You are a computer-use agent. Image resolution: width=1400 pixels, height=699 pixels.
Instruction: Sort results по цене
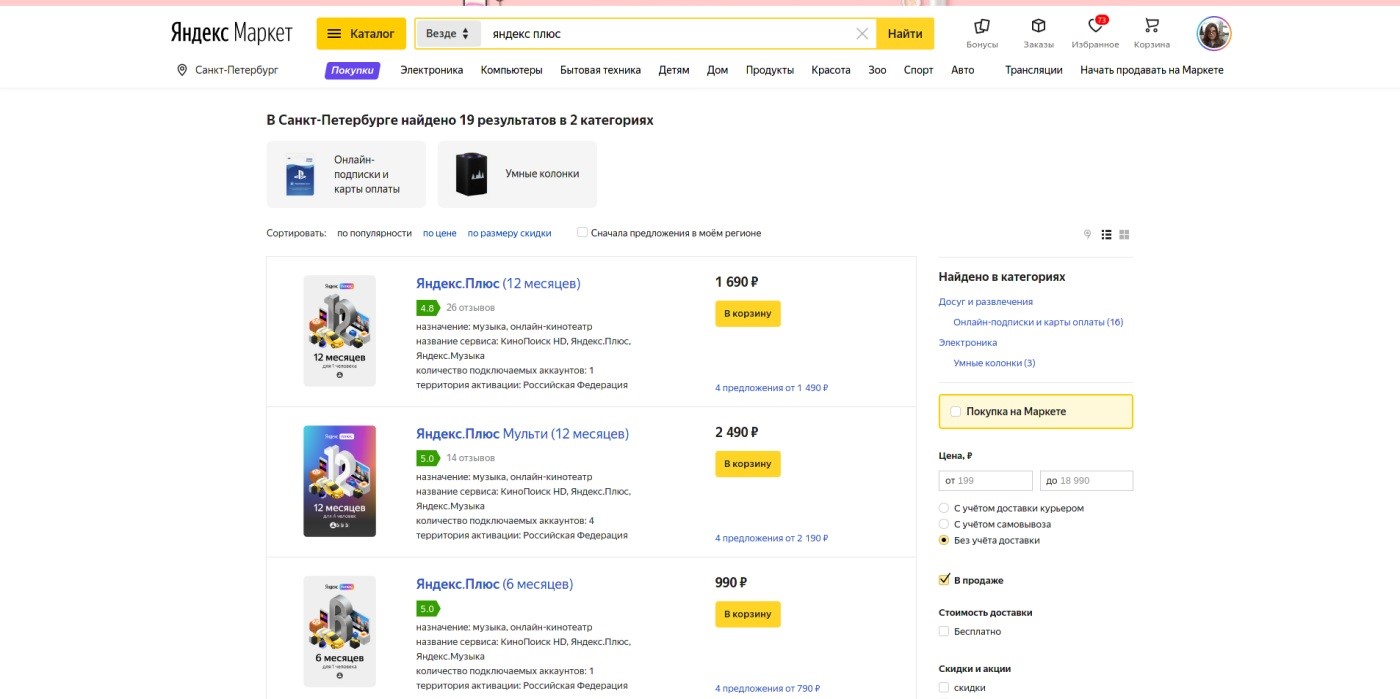[x=439, y=233]
